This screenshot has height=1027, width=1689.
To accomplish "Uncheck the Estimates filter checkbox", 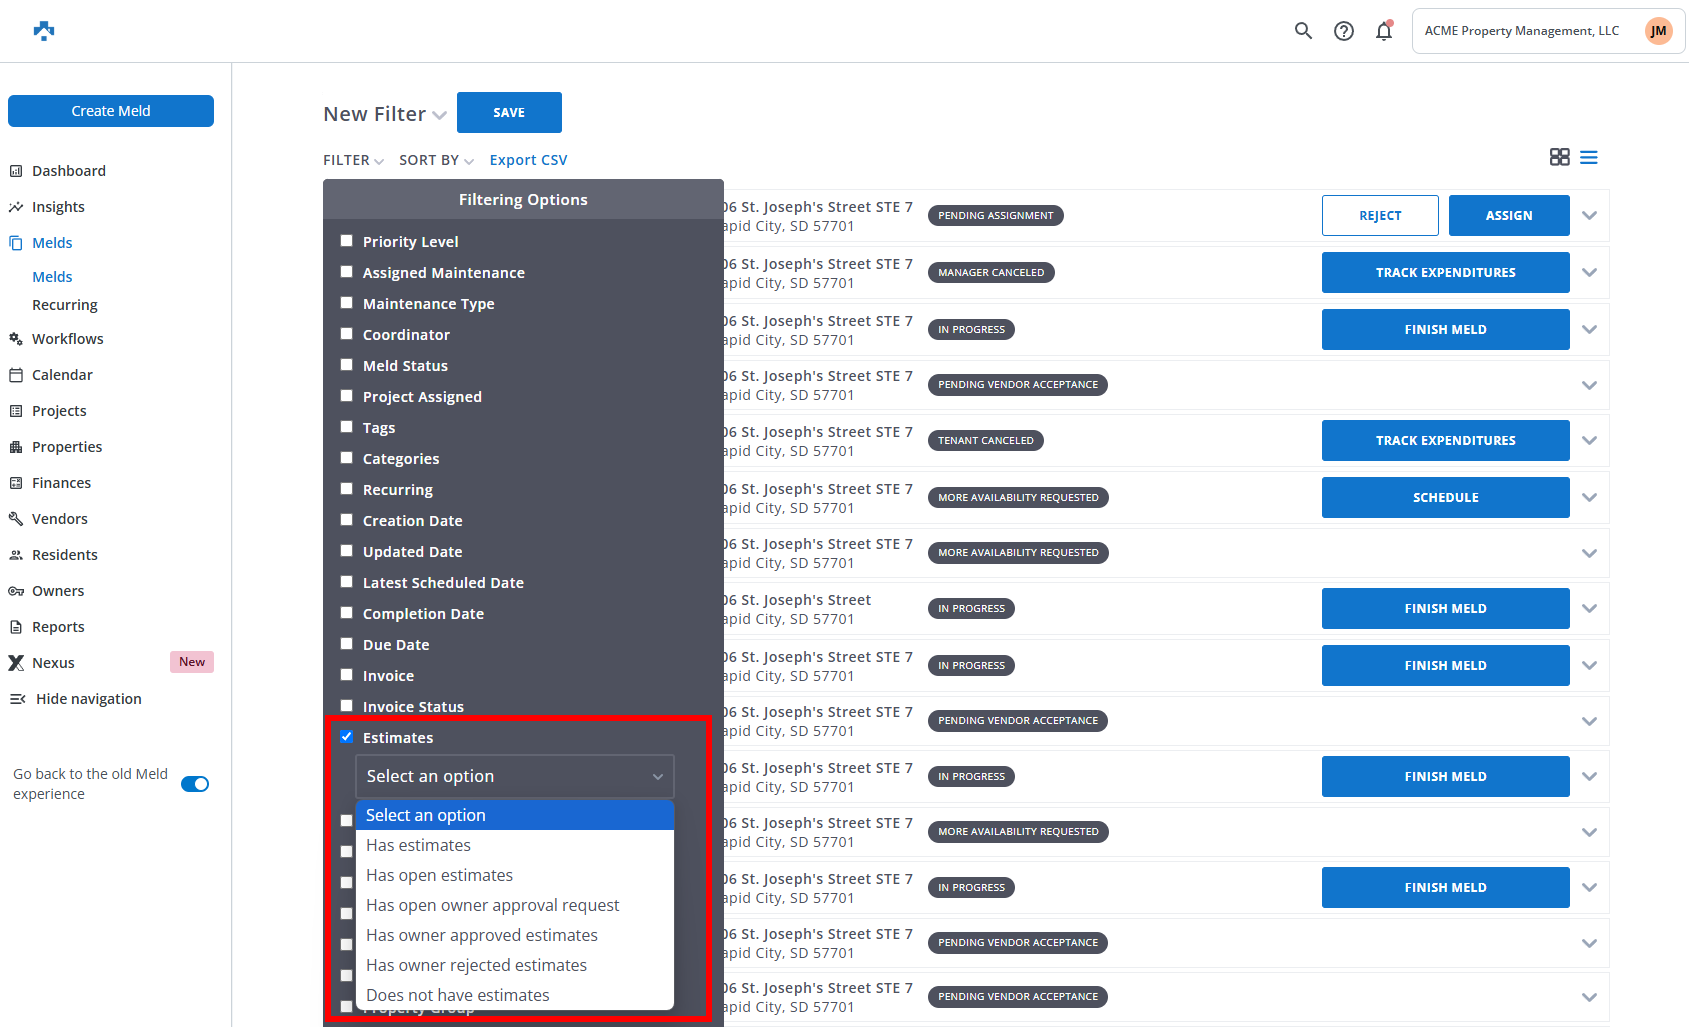I will click(346, 736).
